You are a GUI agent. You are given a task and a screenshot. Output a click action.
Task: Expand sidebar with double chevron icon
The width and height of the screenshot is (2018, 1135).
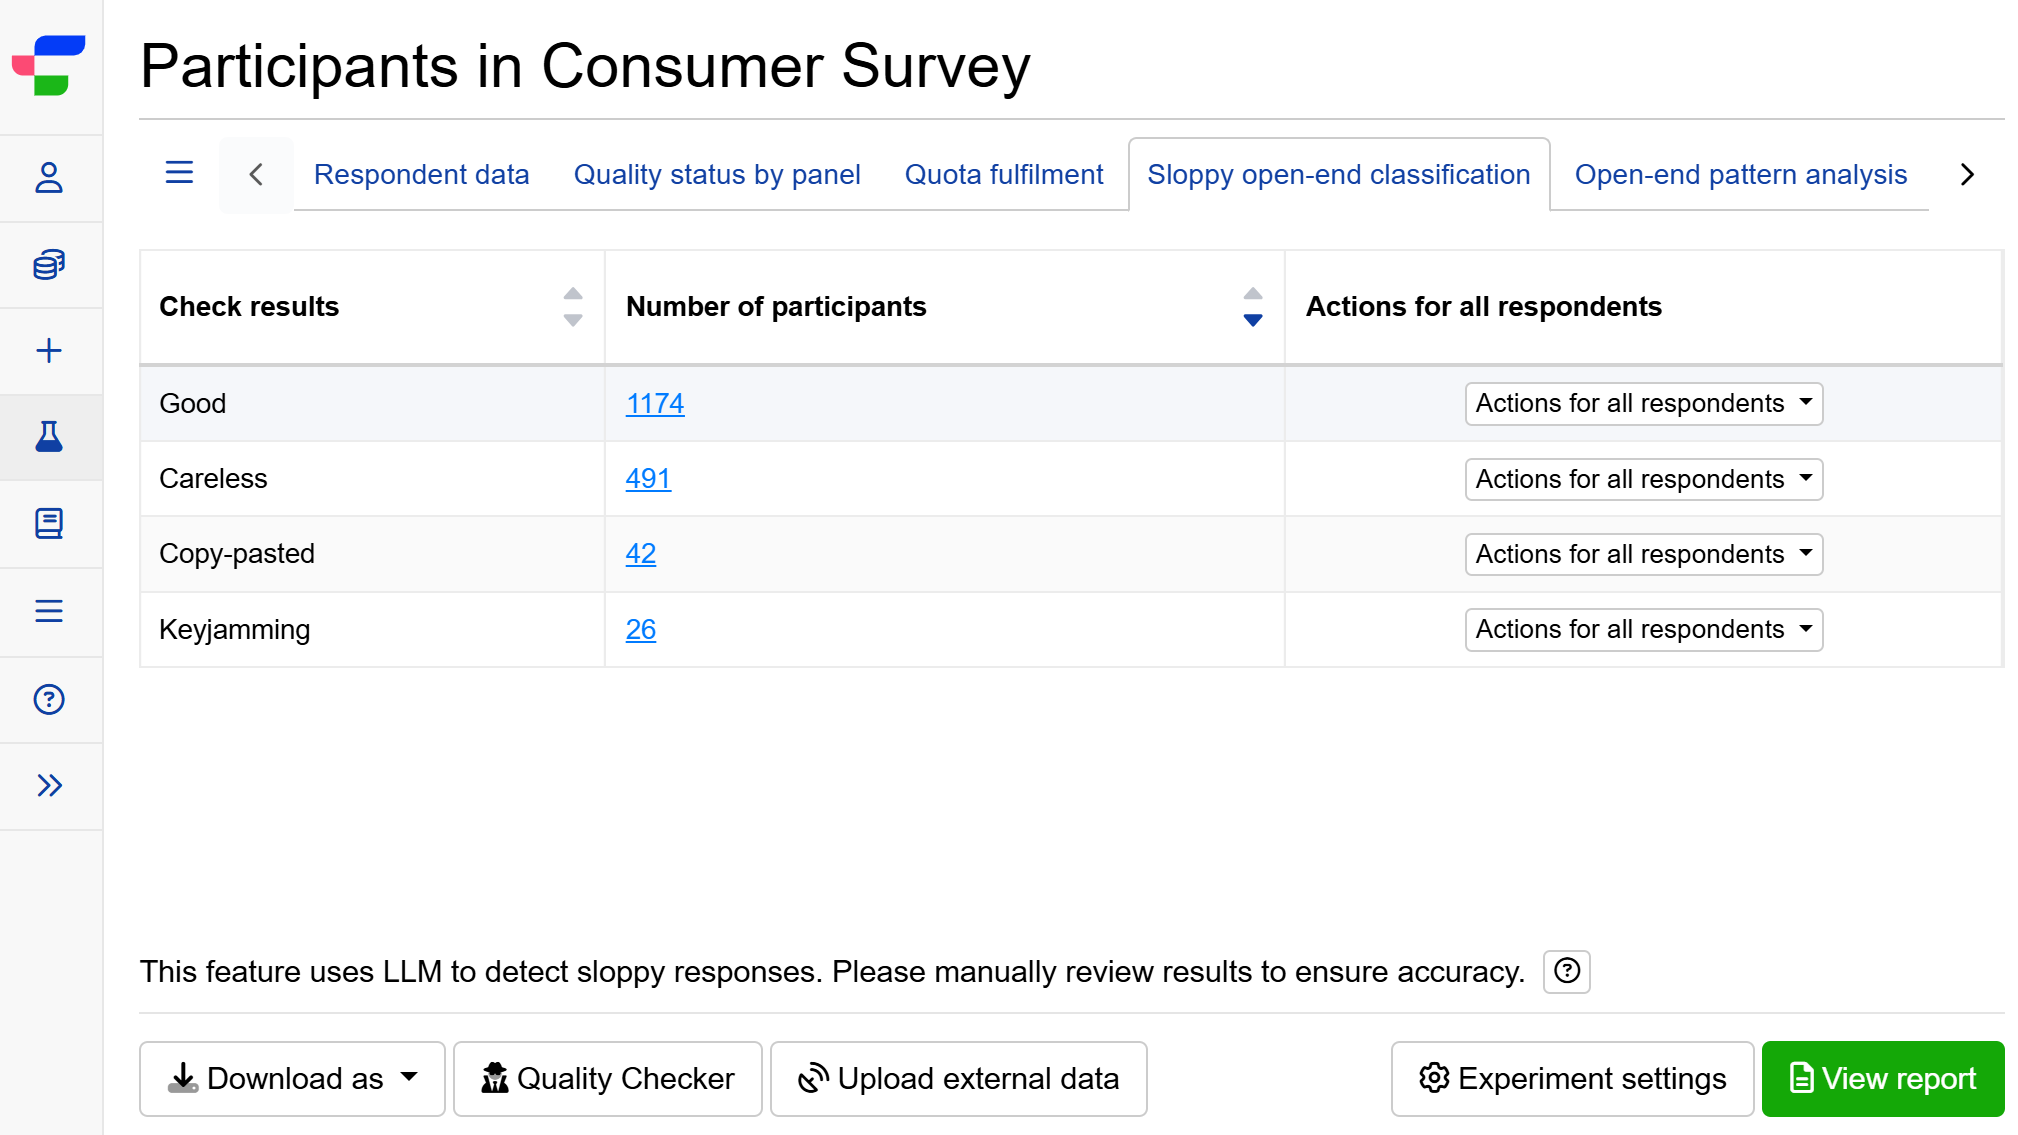coord(49,786)
